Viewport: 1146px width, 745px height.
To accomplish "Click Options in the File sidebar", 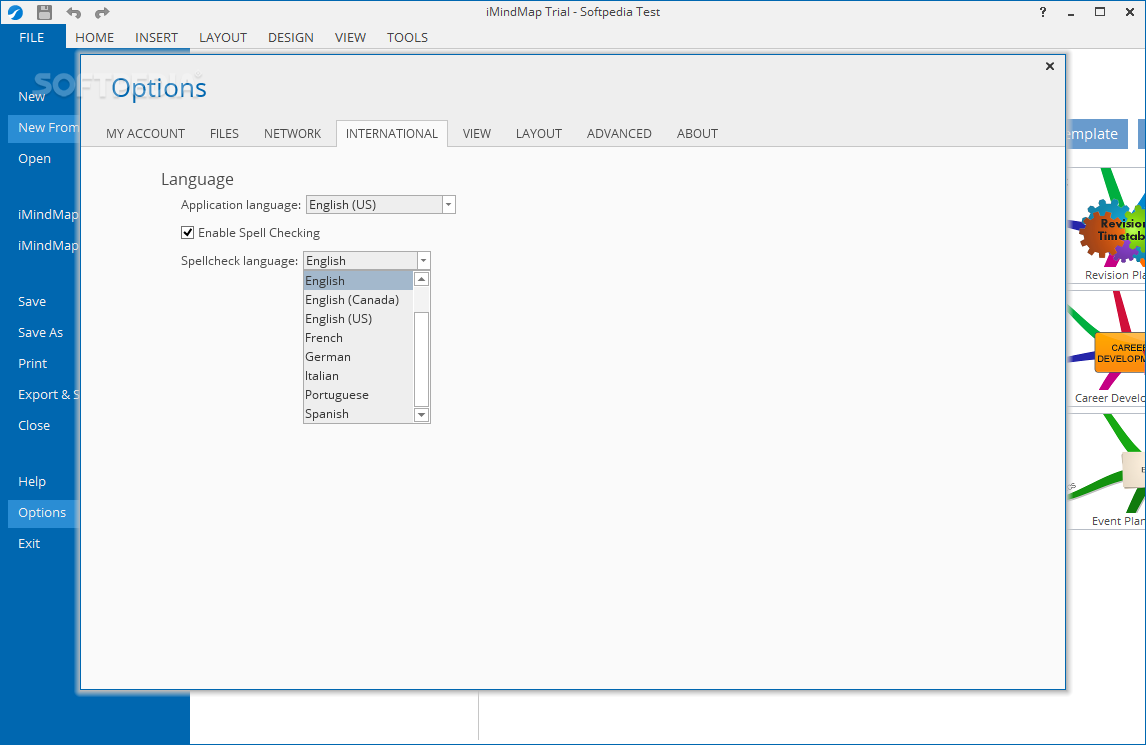I will tap(43, 513).
